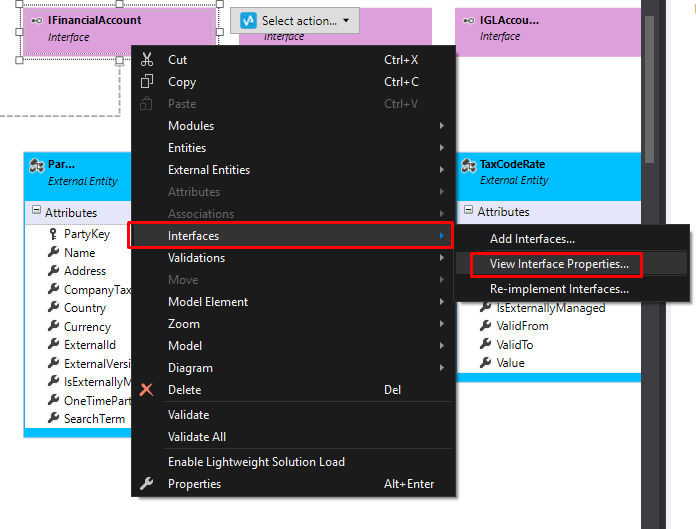Click the PartyKey key icon

point(53,234)
